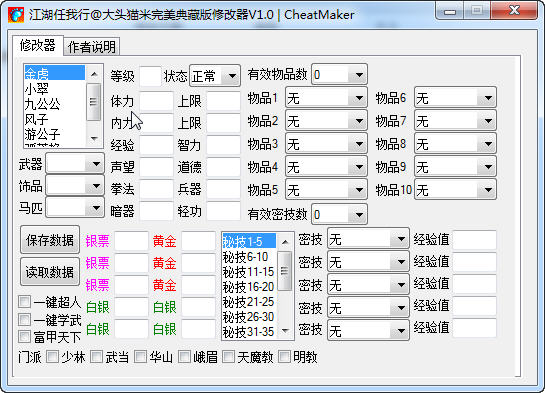545x393 pixels.
Task: Open the 物品1 dropdown
Action: (326, 98)
